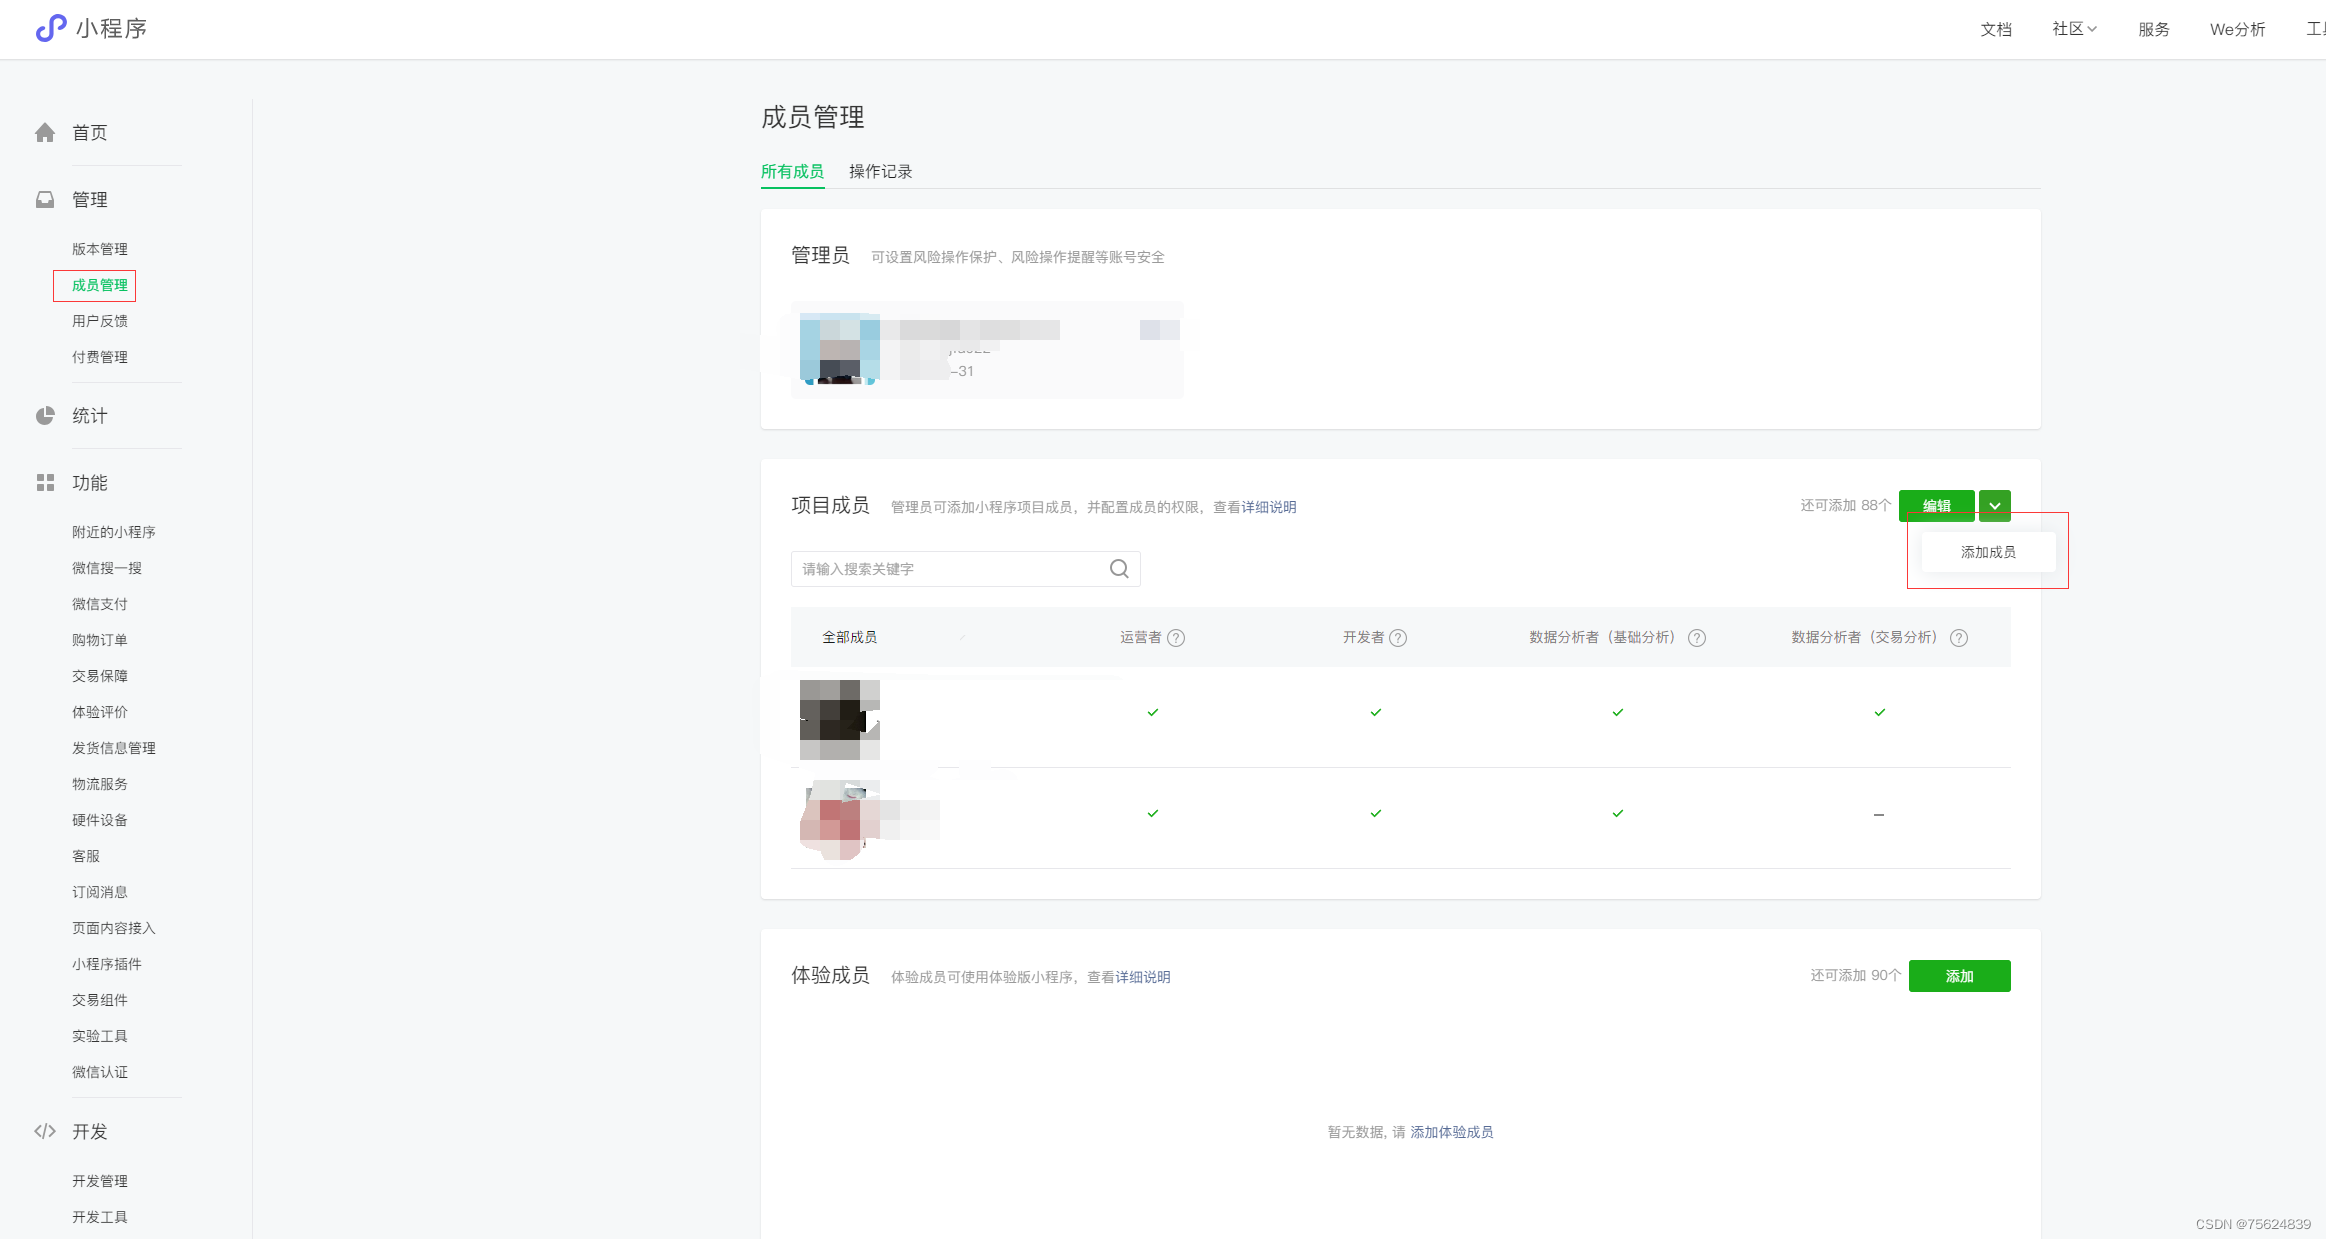Open 版本管理 in the sidebar
Viewport: 2326px width, 1239px height.
(100, 249)
